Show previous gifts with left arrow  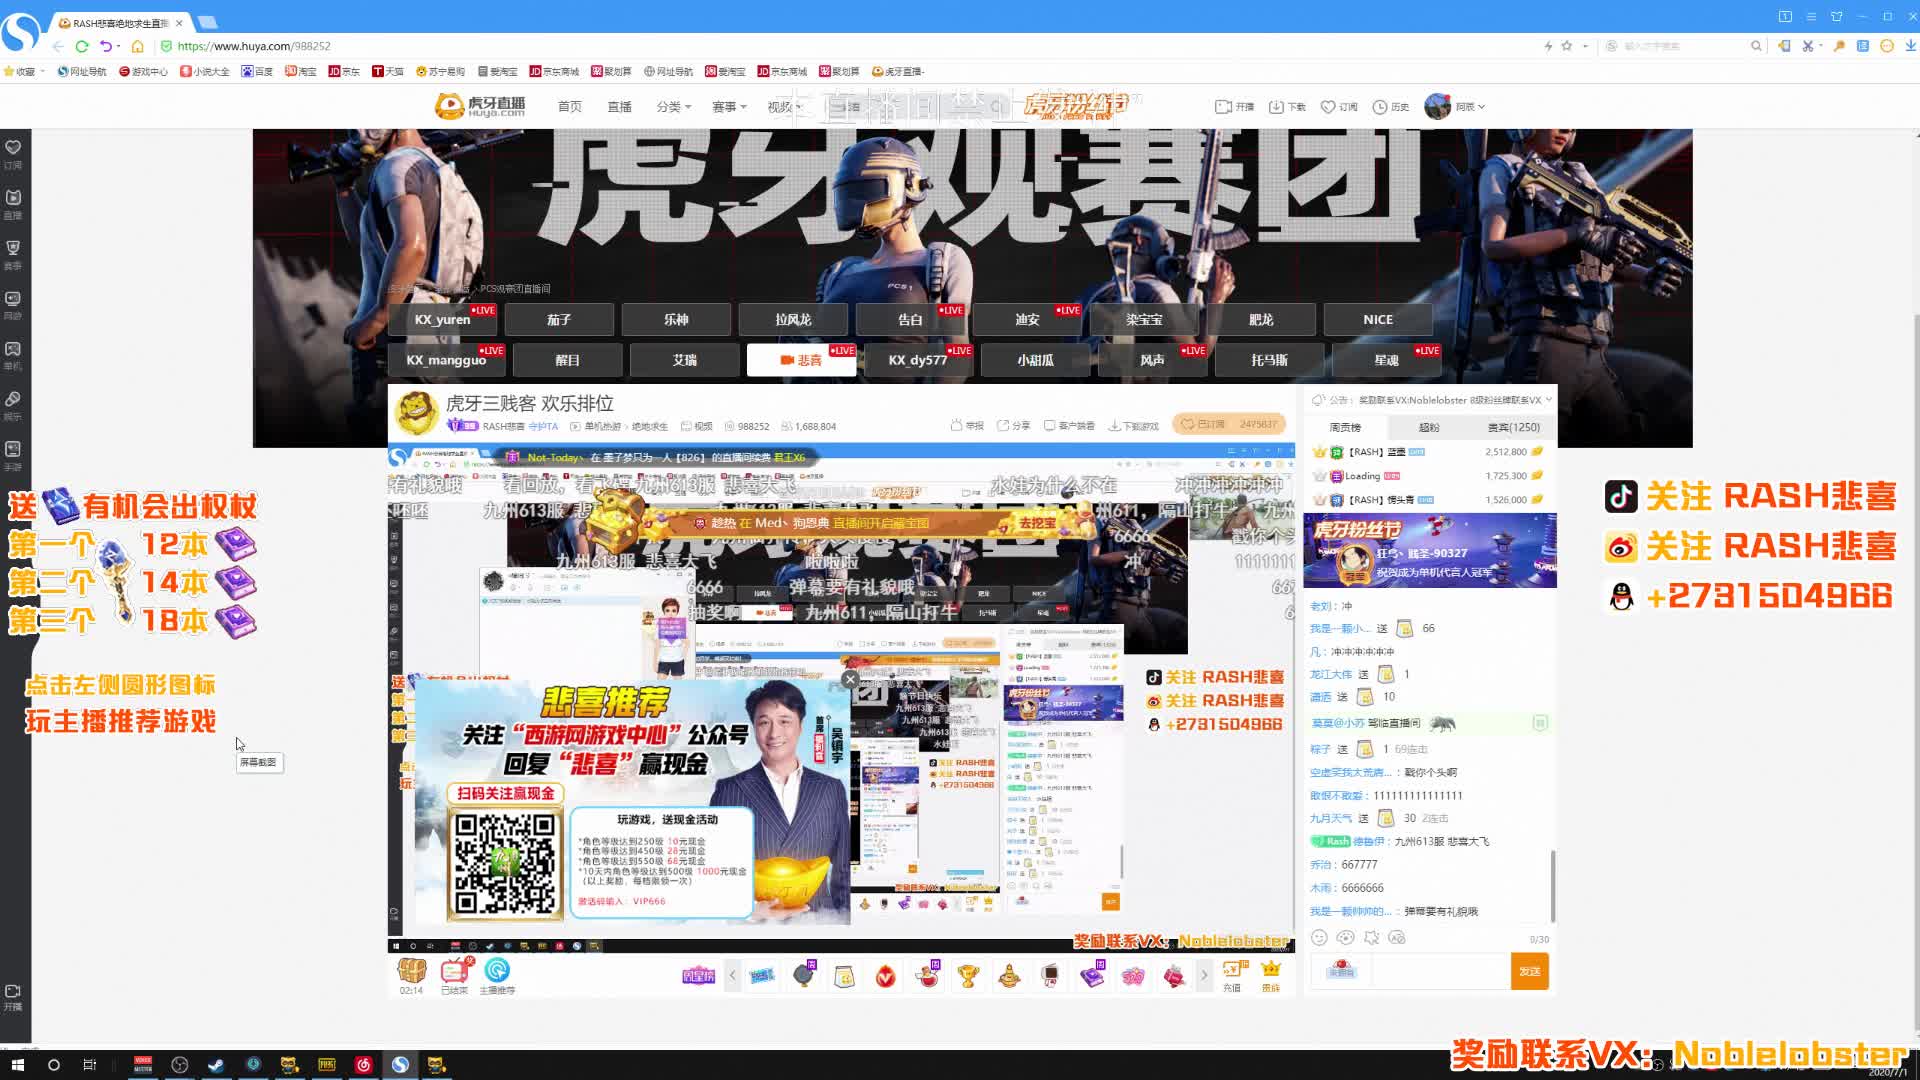(732, 975)
